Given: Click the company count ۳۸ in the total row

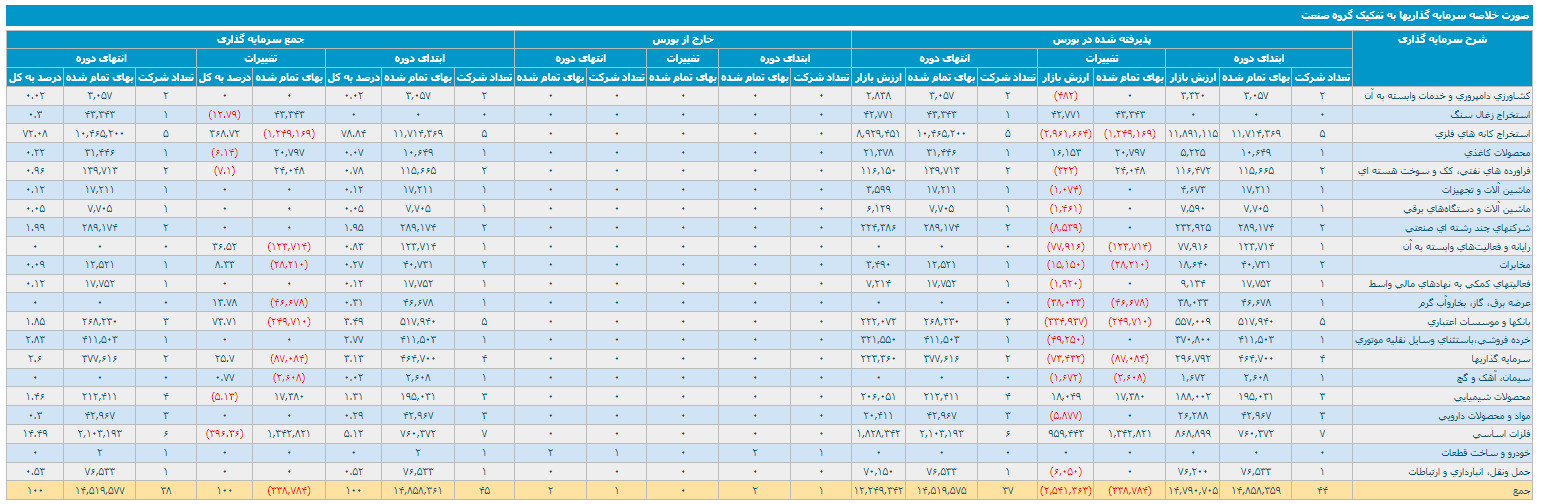Looking at the screenshot, I should tap(165, 491).
